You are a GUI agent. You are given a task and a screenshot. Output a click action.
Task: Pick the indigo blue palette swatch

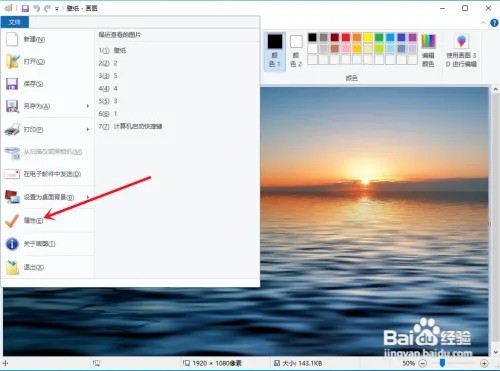[x=401, y=37]
